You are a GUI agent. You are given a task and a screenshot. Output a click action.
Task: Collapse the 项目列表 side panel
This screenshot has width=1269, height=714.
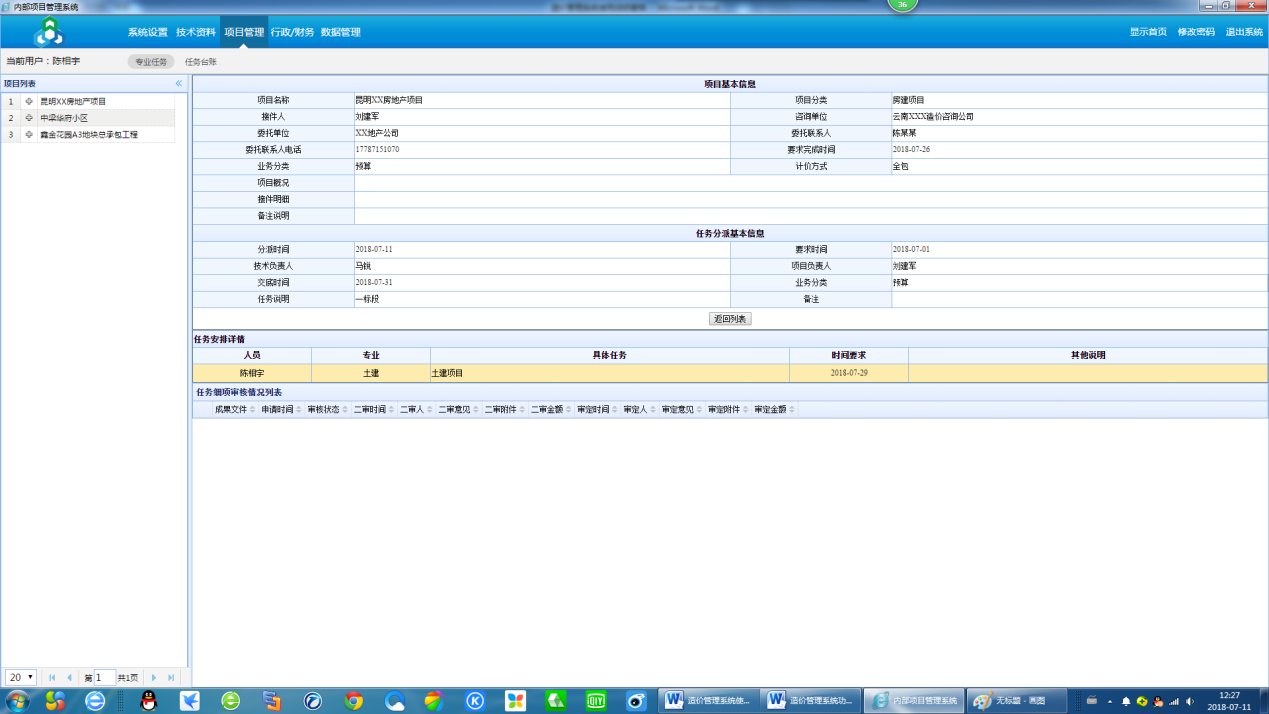pyautogui.click(x=179, y=84)
